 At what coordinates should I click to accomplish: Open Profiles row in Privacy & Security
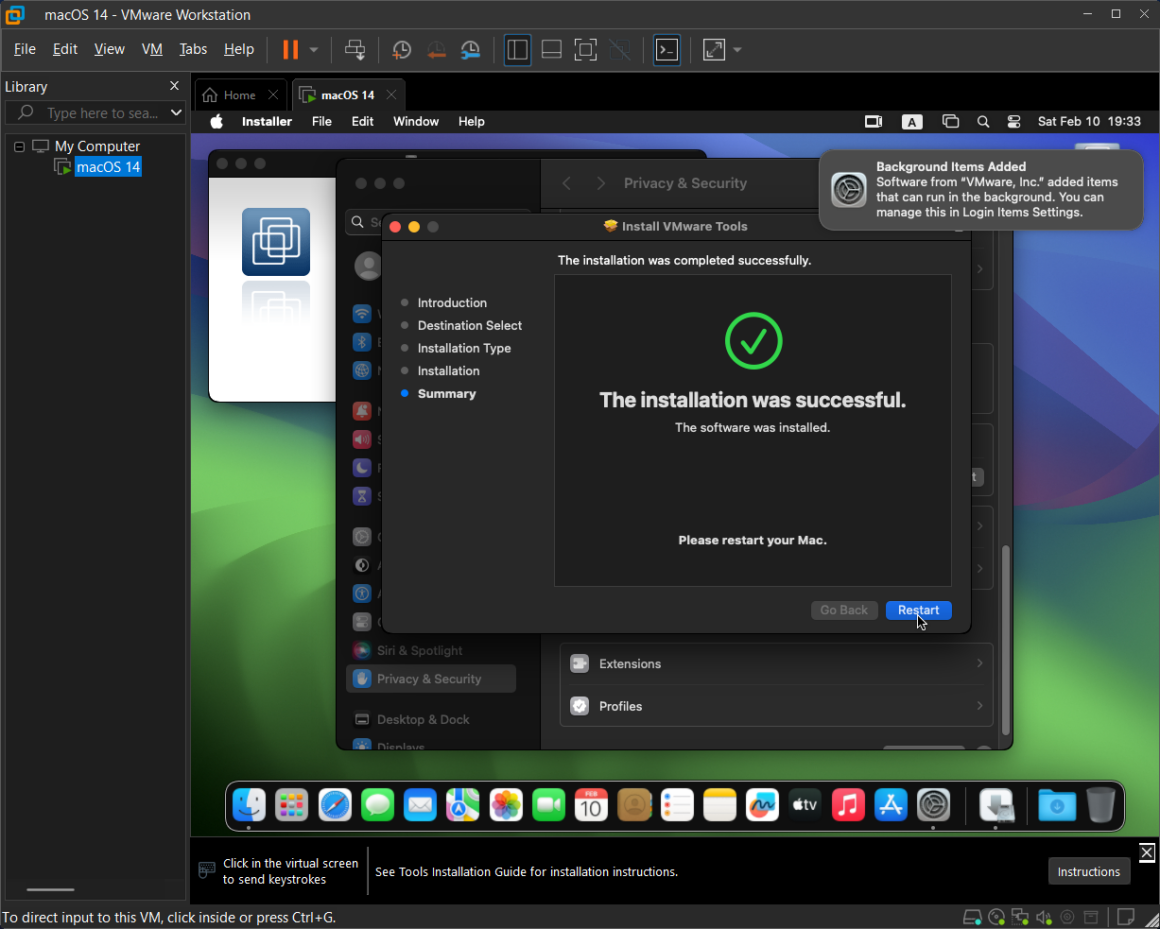777,706
